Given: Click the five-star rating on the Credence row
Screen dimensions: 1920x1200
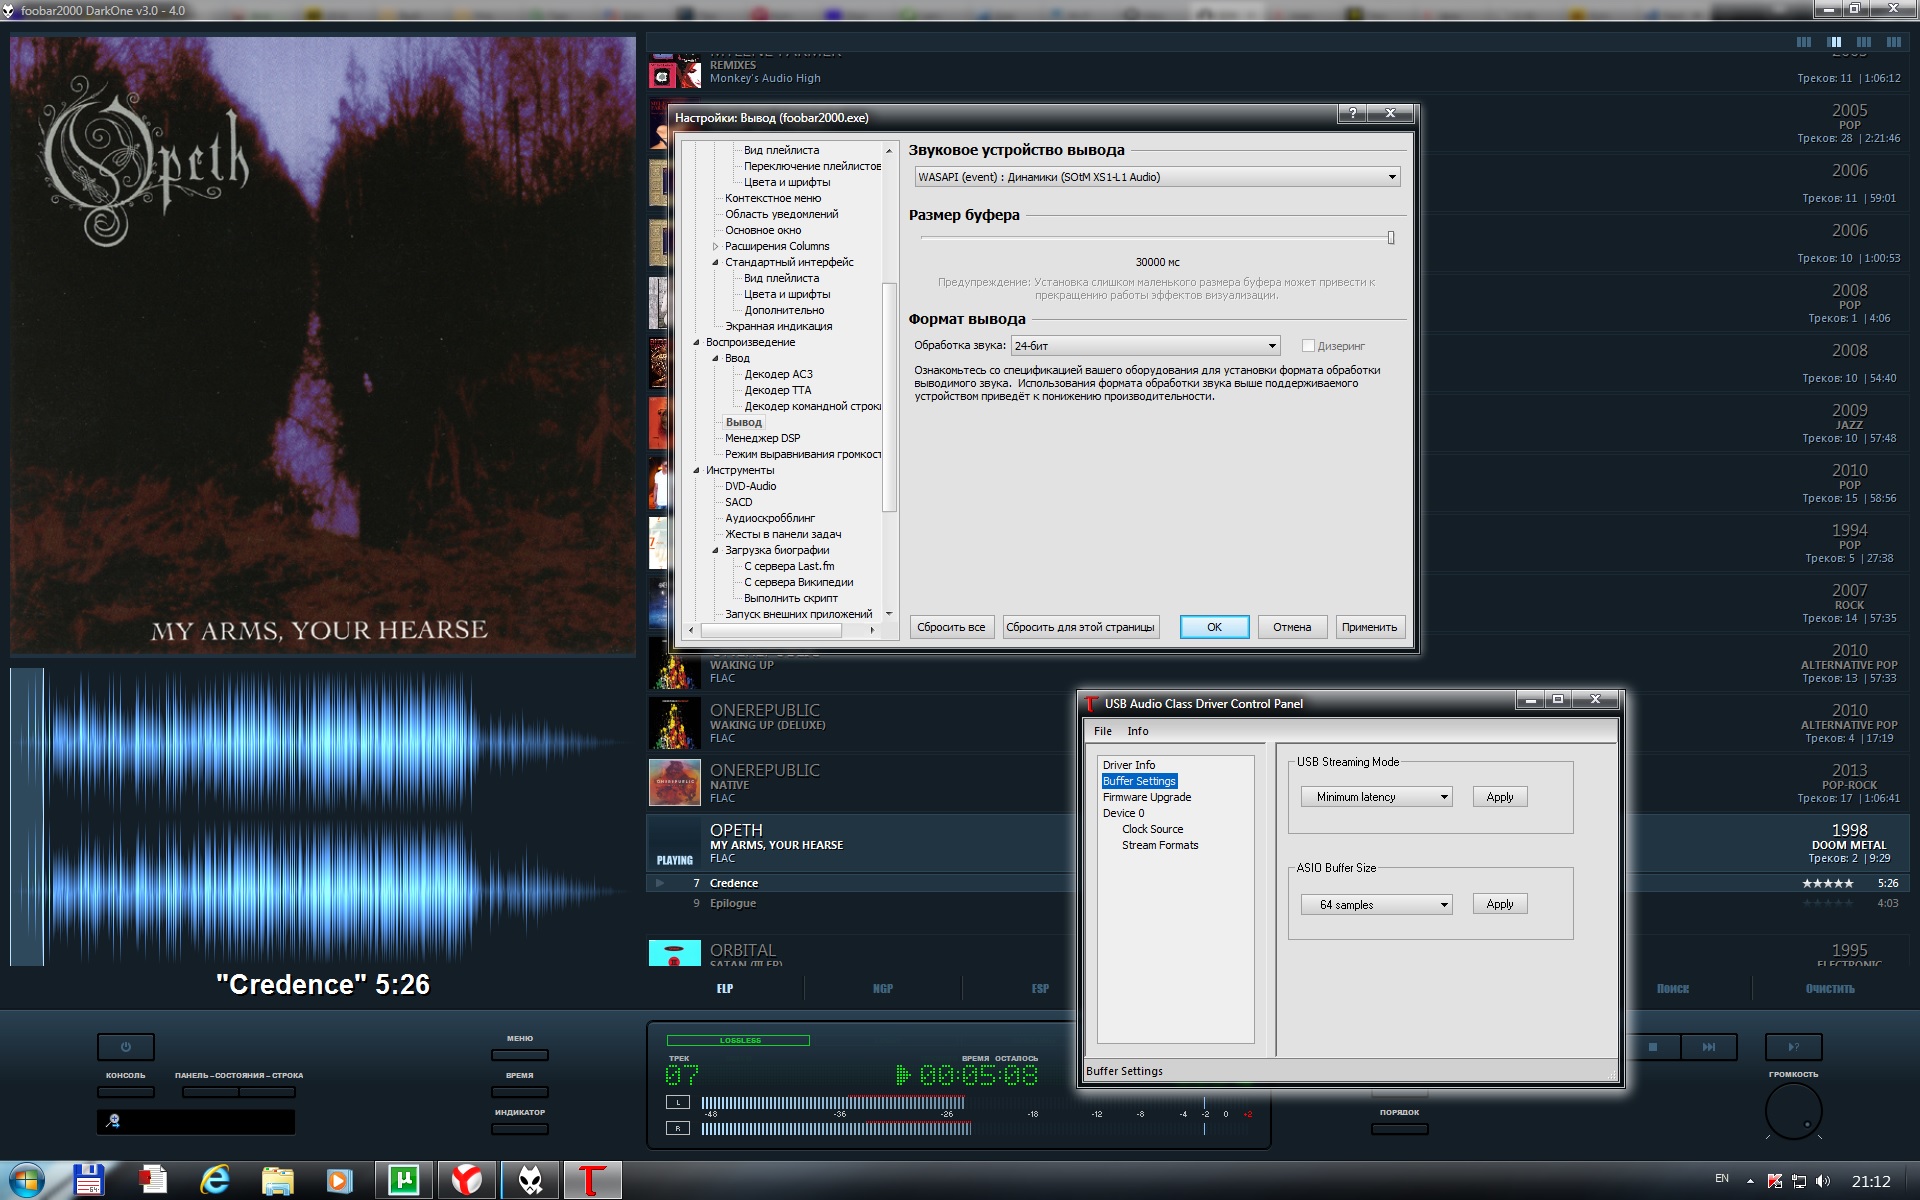Looking at the screenshot, I should (1827, 883).
